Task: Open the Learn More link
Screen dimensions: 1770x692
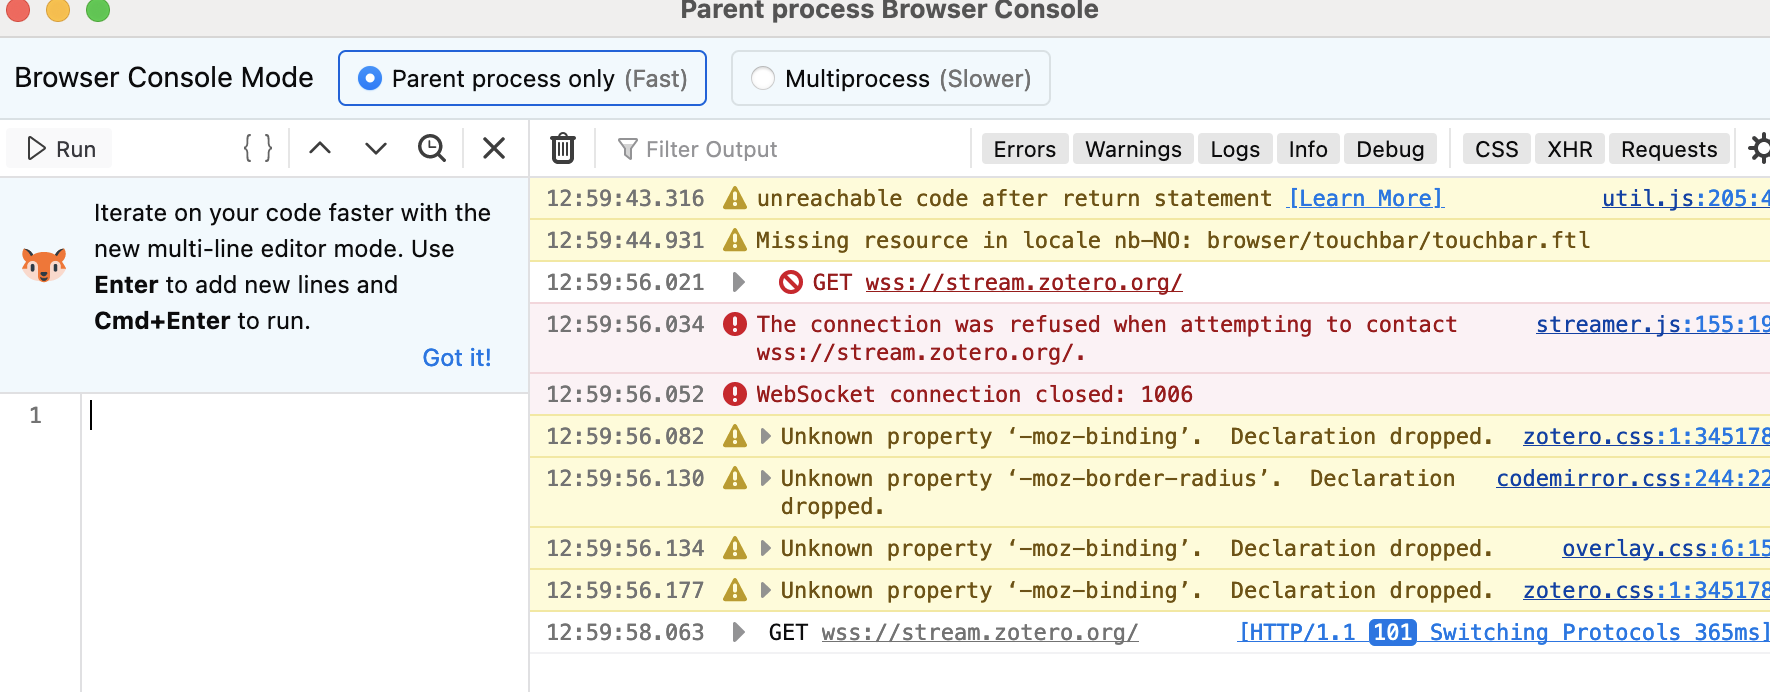Action: (x=1366, y=198)
